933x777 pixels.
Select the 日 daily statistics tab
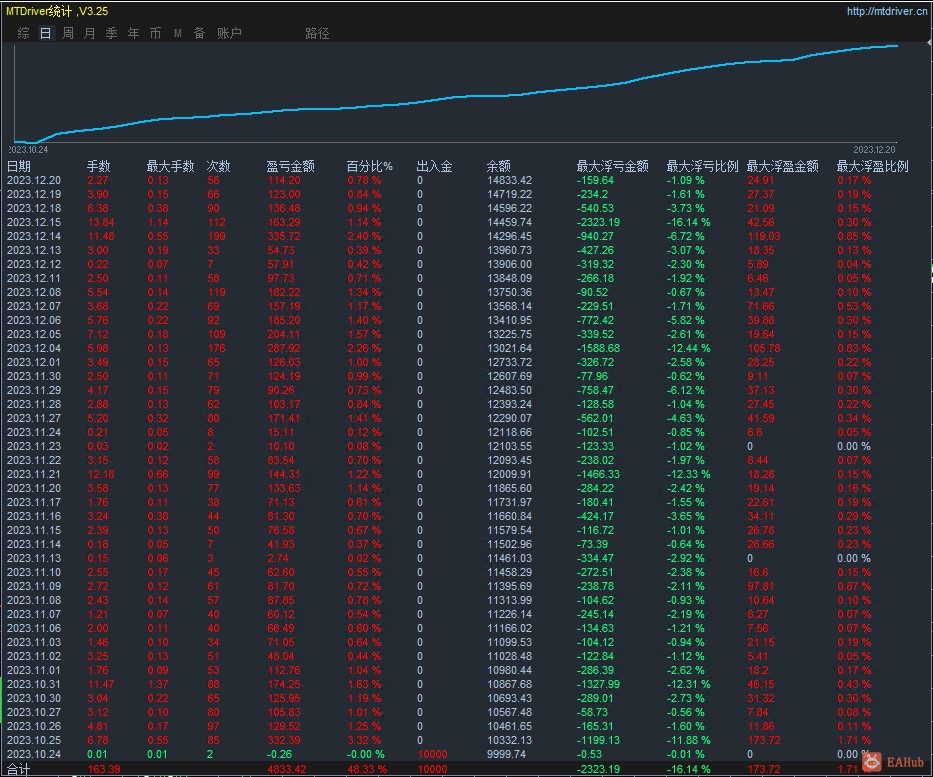pos(46,33)
